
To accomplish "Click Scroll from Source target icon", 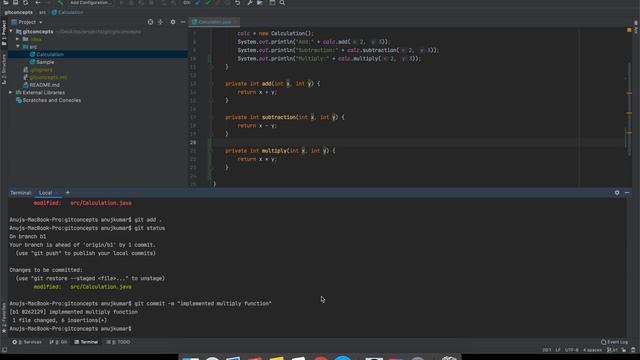I will [150, 22].
